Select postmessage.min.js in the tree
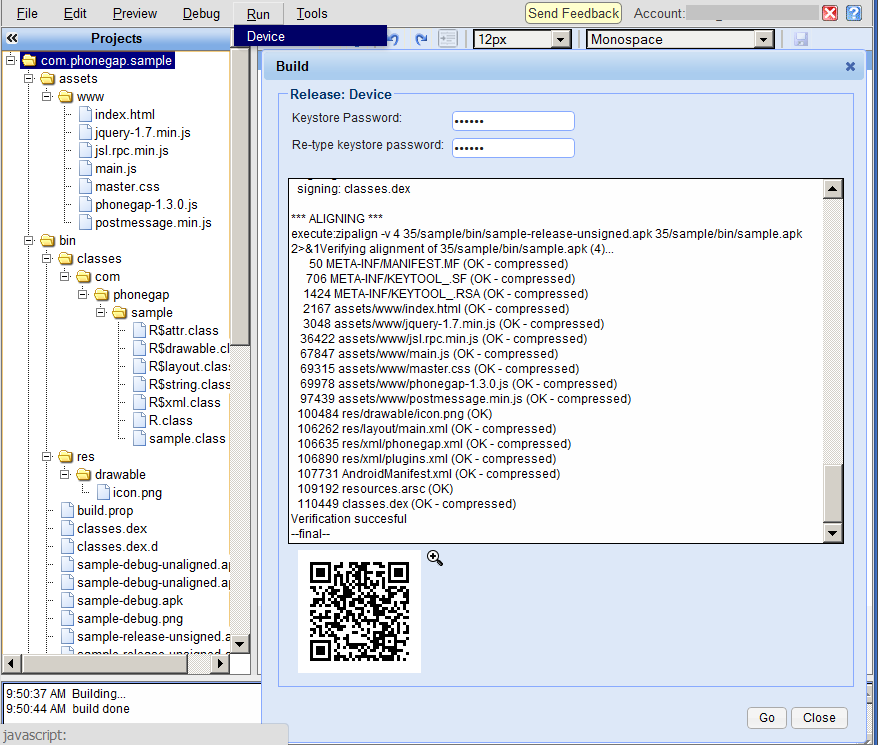The image size is (878, 745). pyautogui.click(x=153, y=222)
